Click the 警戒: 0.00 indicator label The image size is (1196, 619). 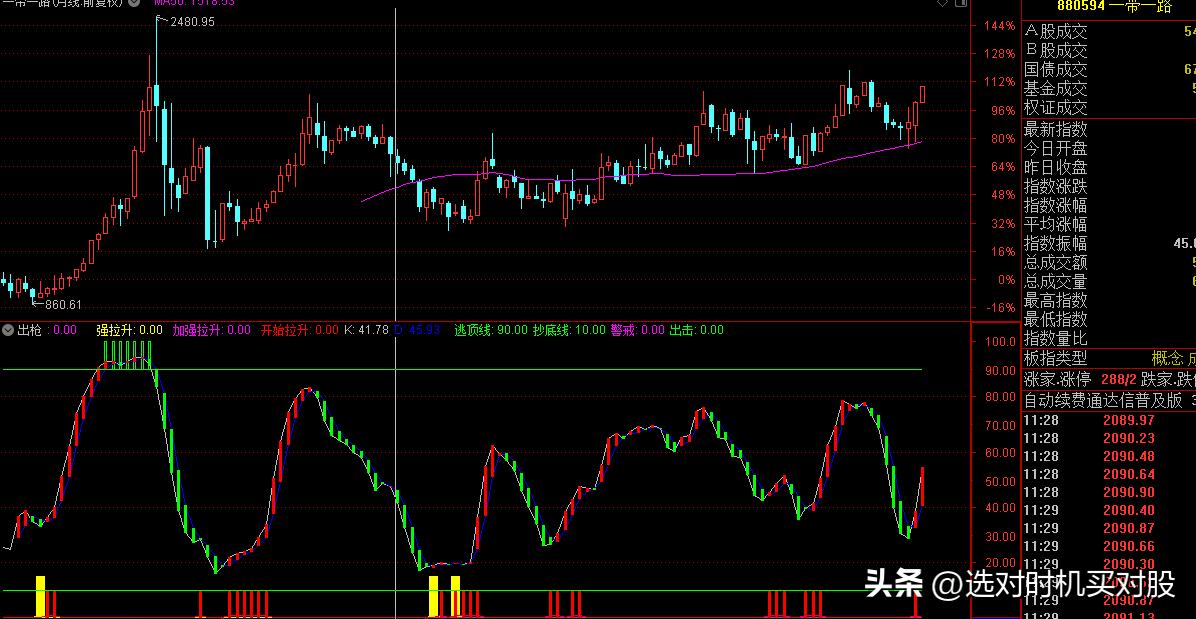(x=637, y=330)
